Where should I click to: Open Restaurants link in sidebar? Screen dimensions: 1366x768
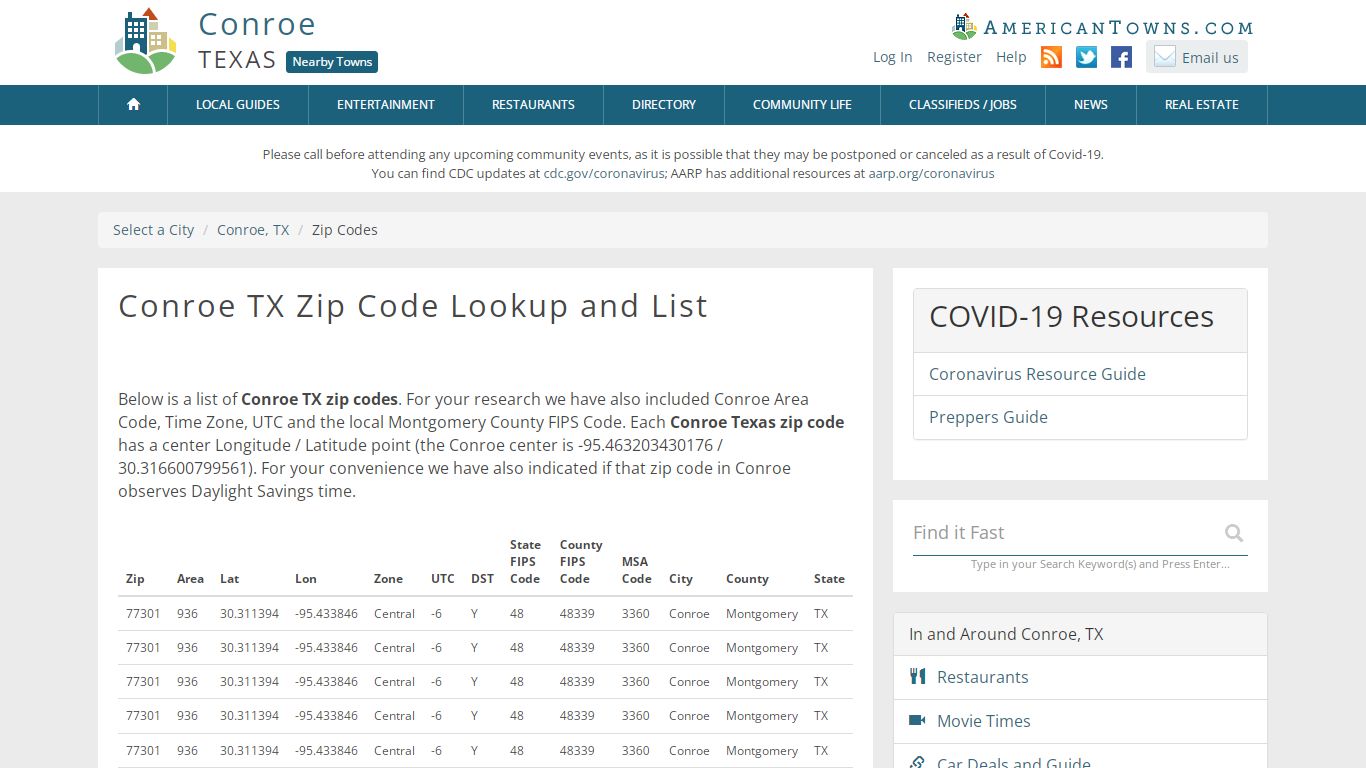pos(982,677)
